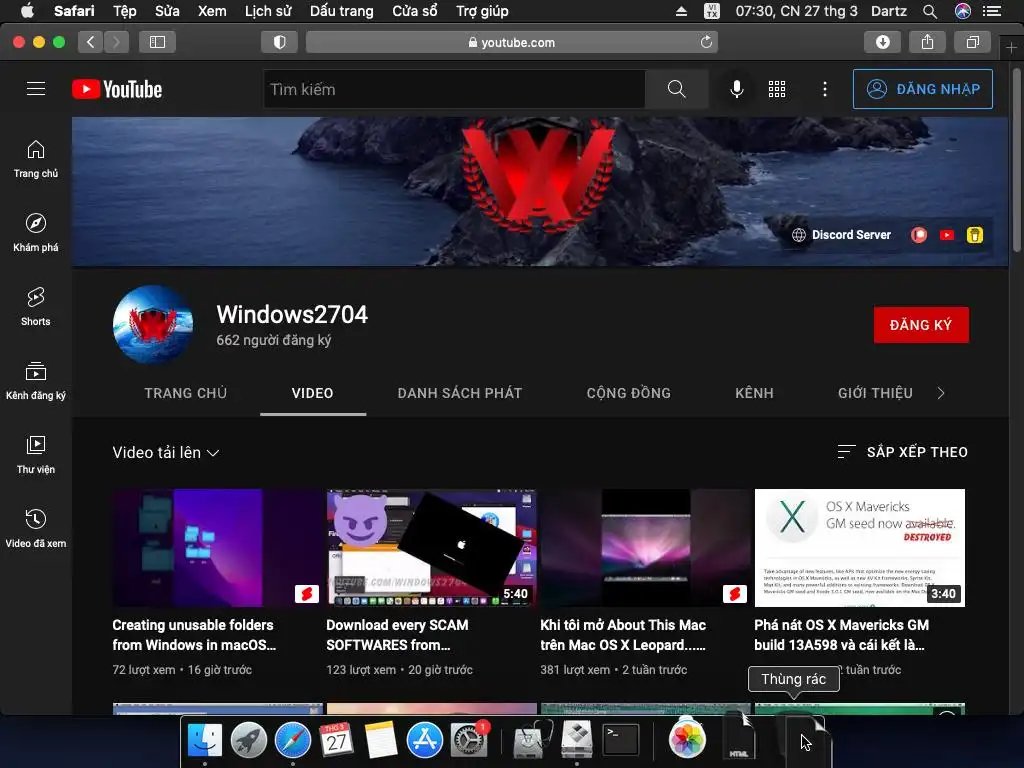
Task: Reload the page with the refresh icon
Action: 706,42
